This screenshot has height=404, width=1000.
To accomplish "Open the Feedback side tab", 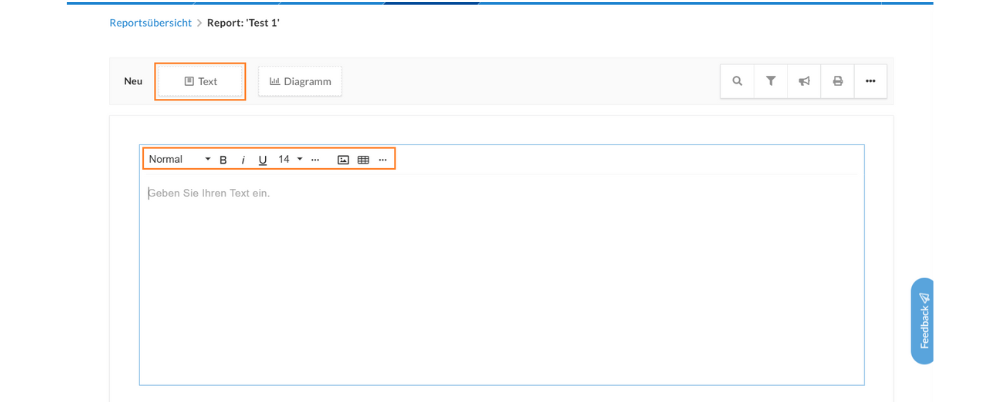I will coord(922,321).
